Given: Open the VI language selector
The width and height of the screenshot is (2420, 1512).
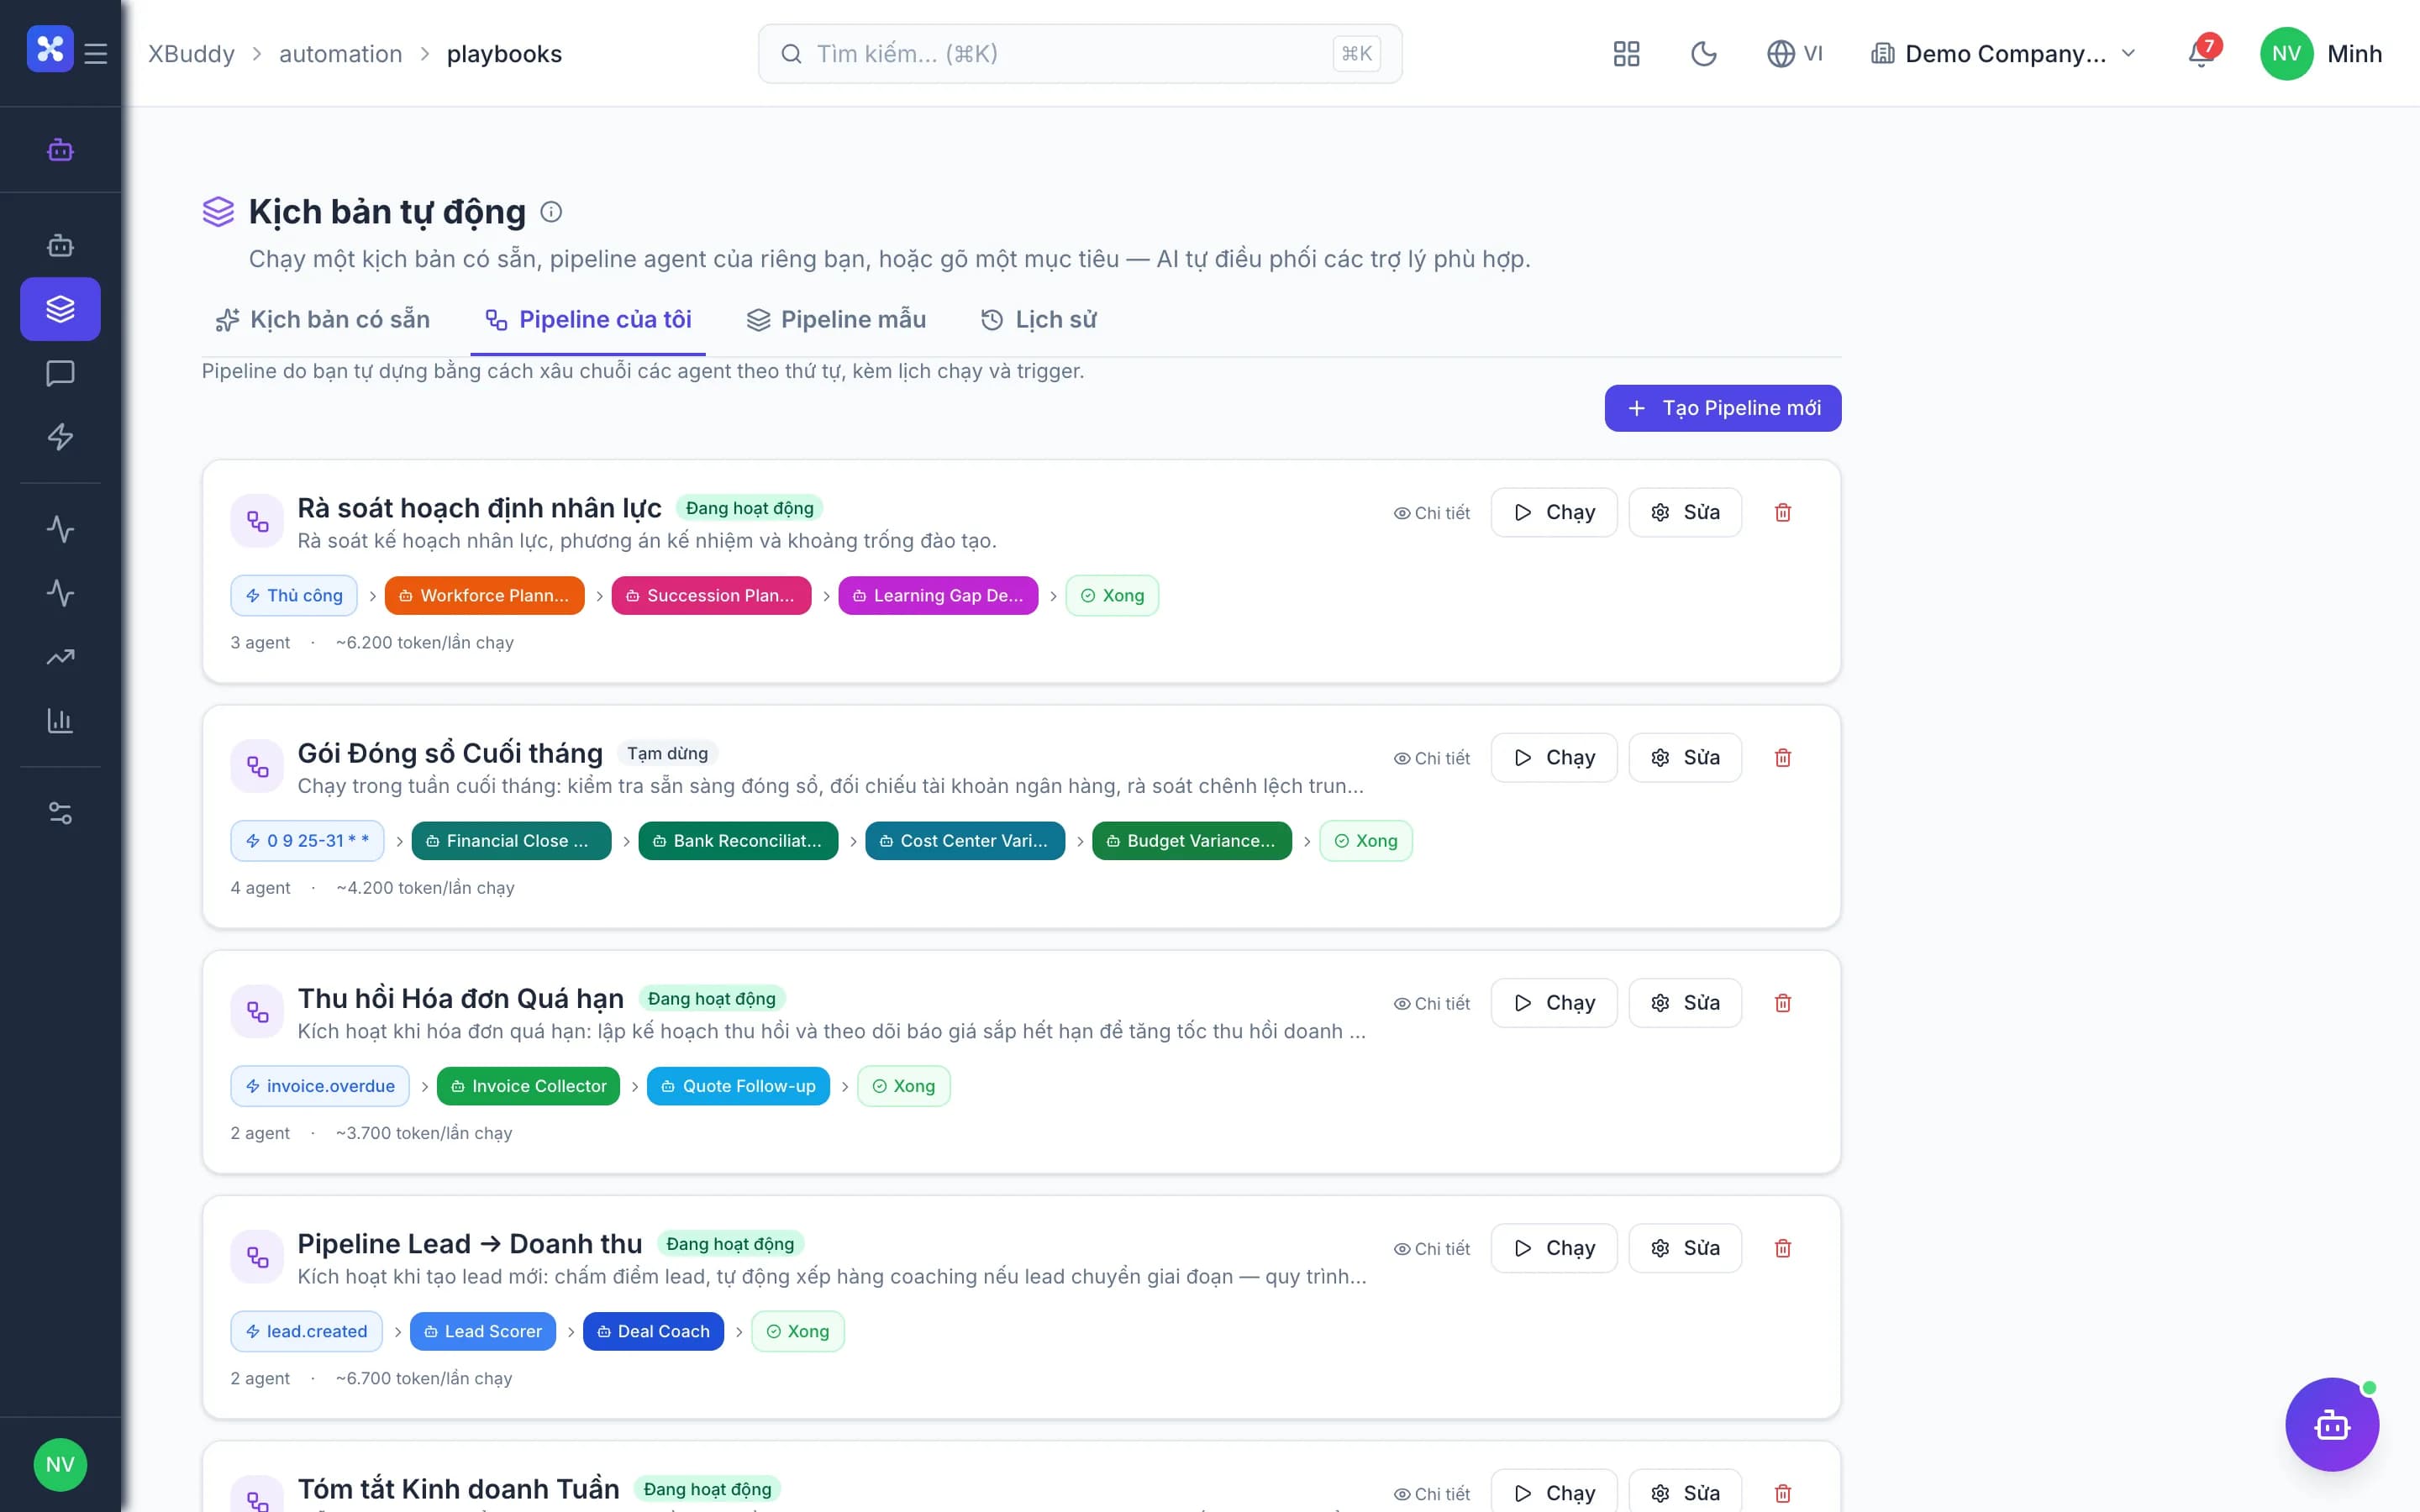Looking at the screenshot, I should coord(1795,54).
